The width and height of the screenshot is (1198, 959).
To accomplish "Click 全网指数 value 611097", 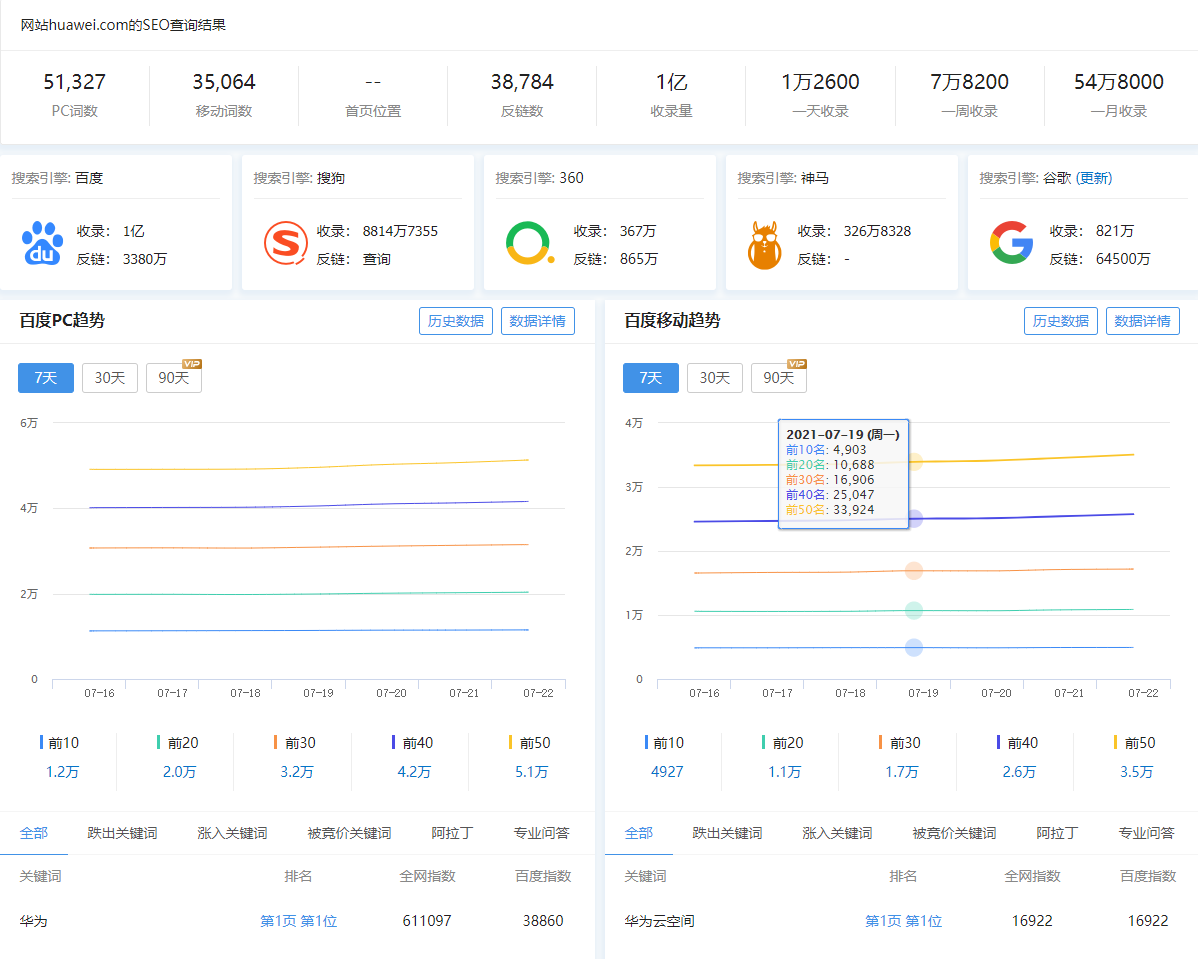I will click(x=427, y=921).
